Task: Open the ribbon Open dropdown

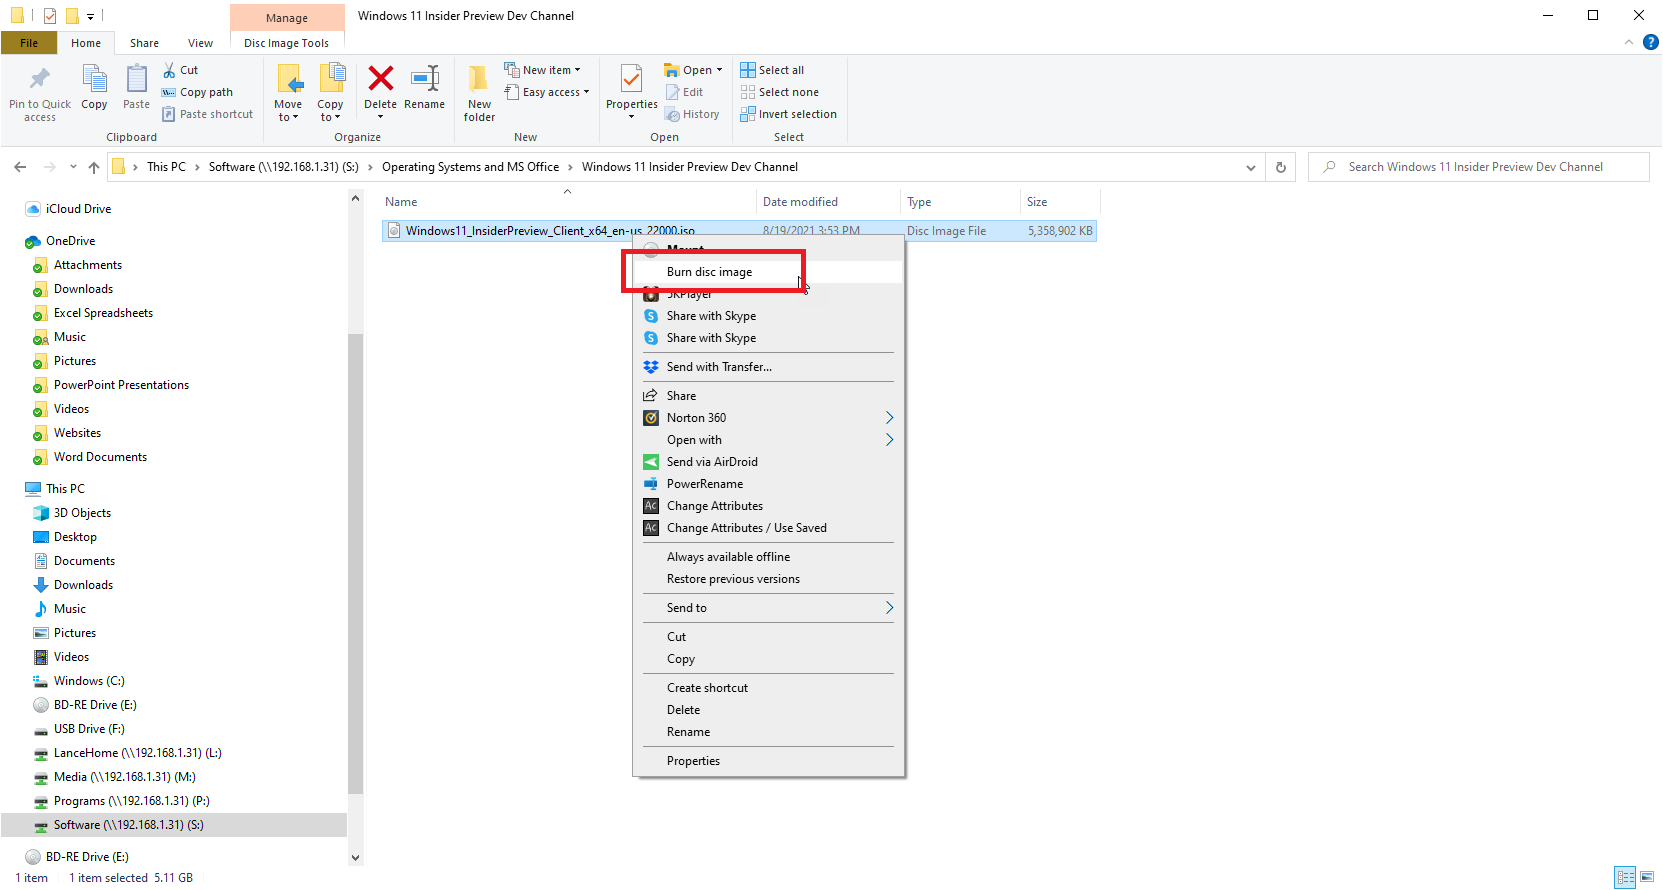Action: point(693,70)
